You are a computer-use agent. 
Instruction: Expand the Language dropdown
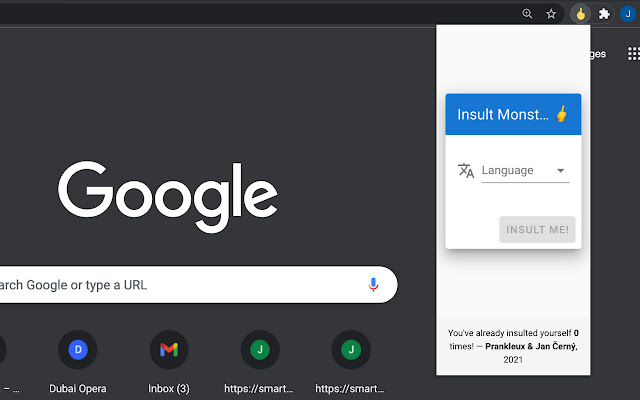point(525,171)
